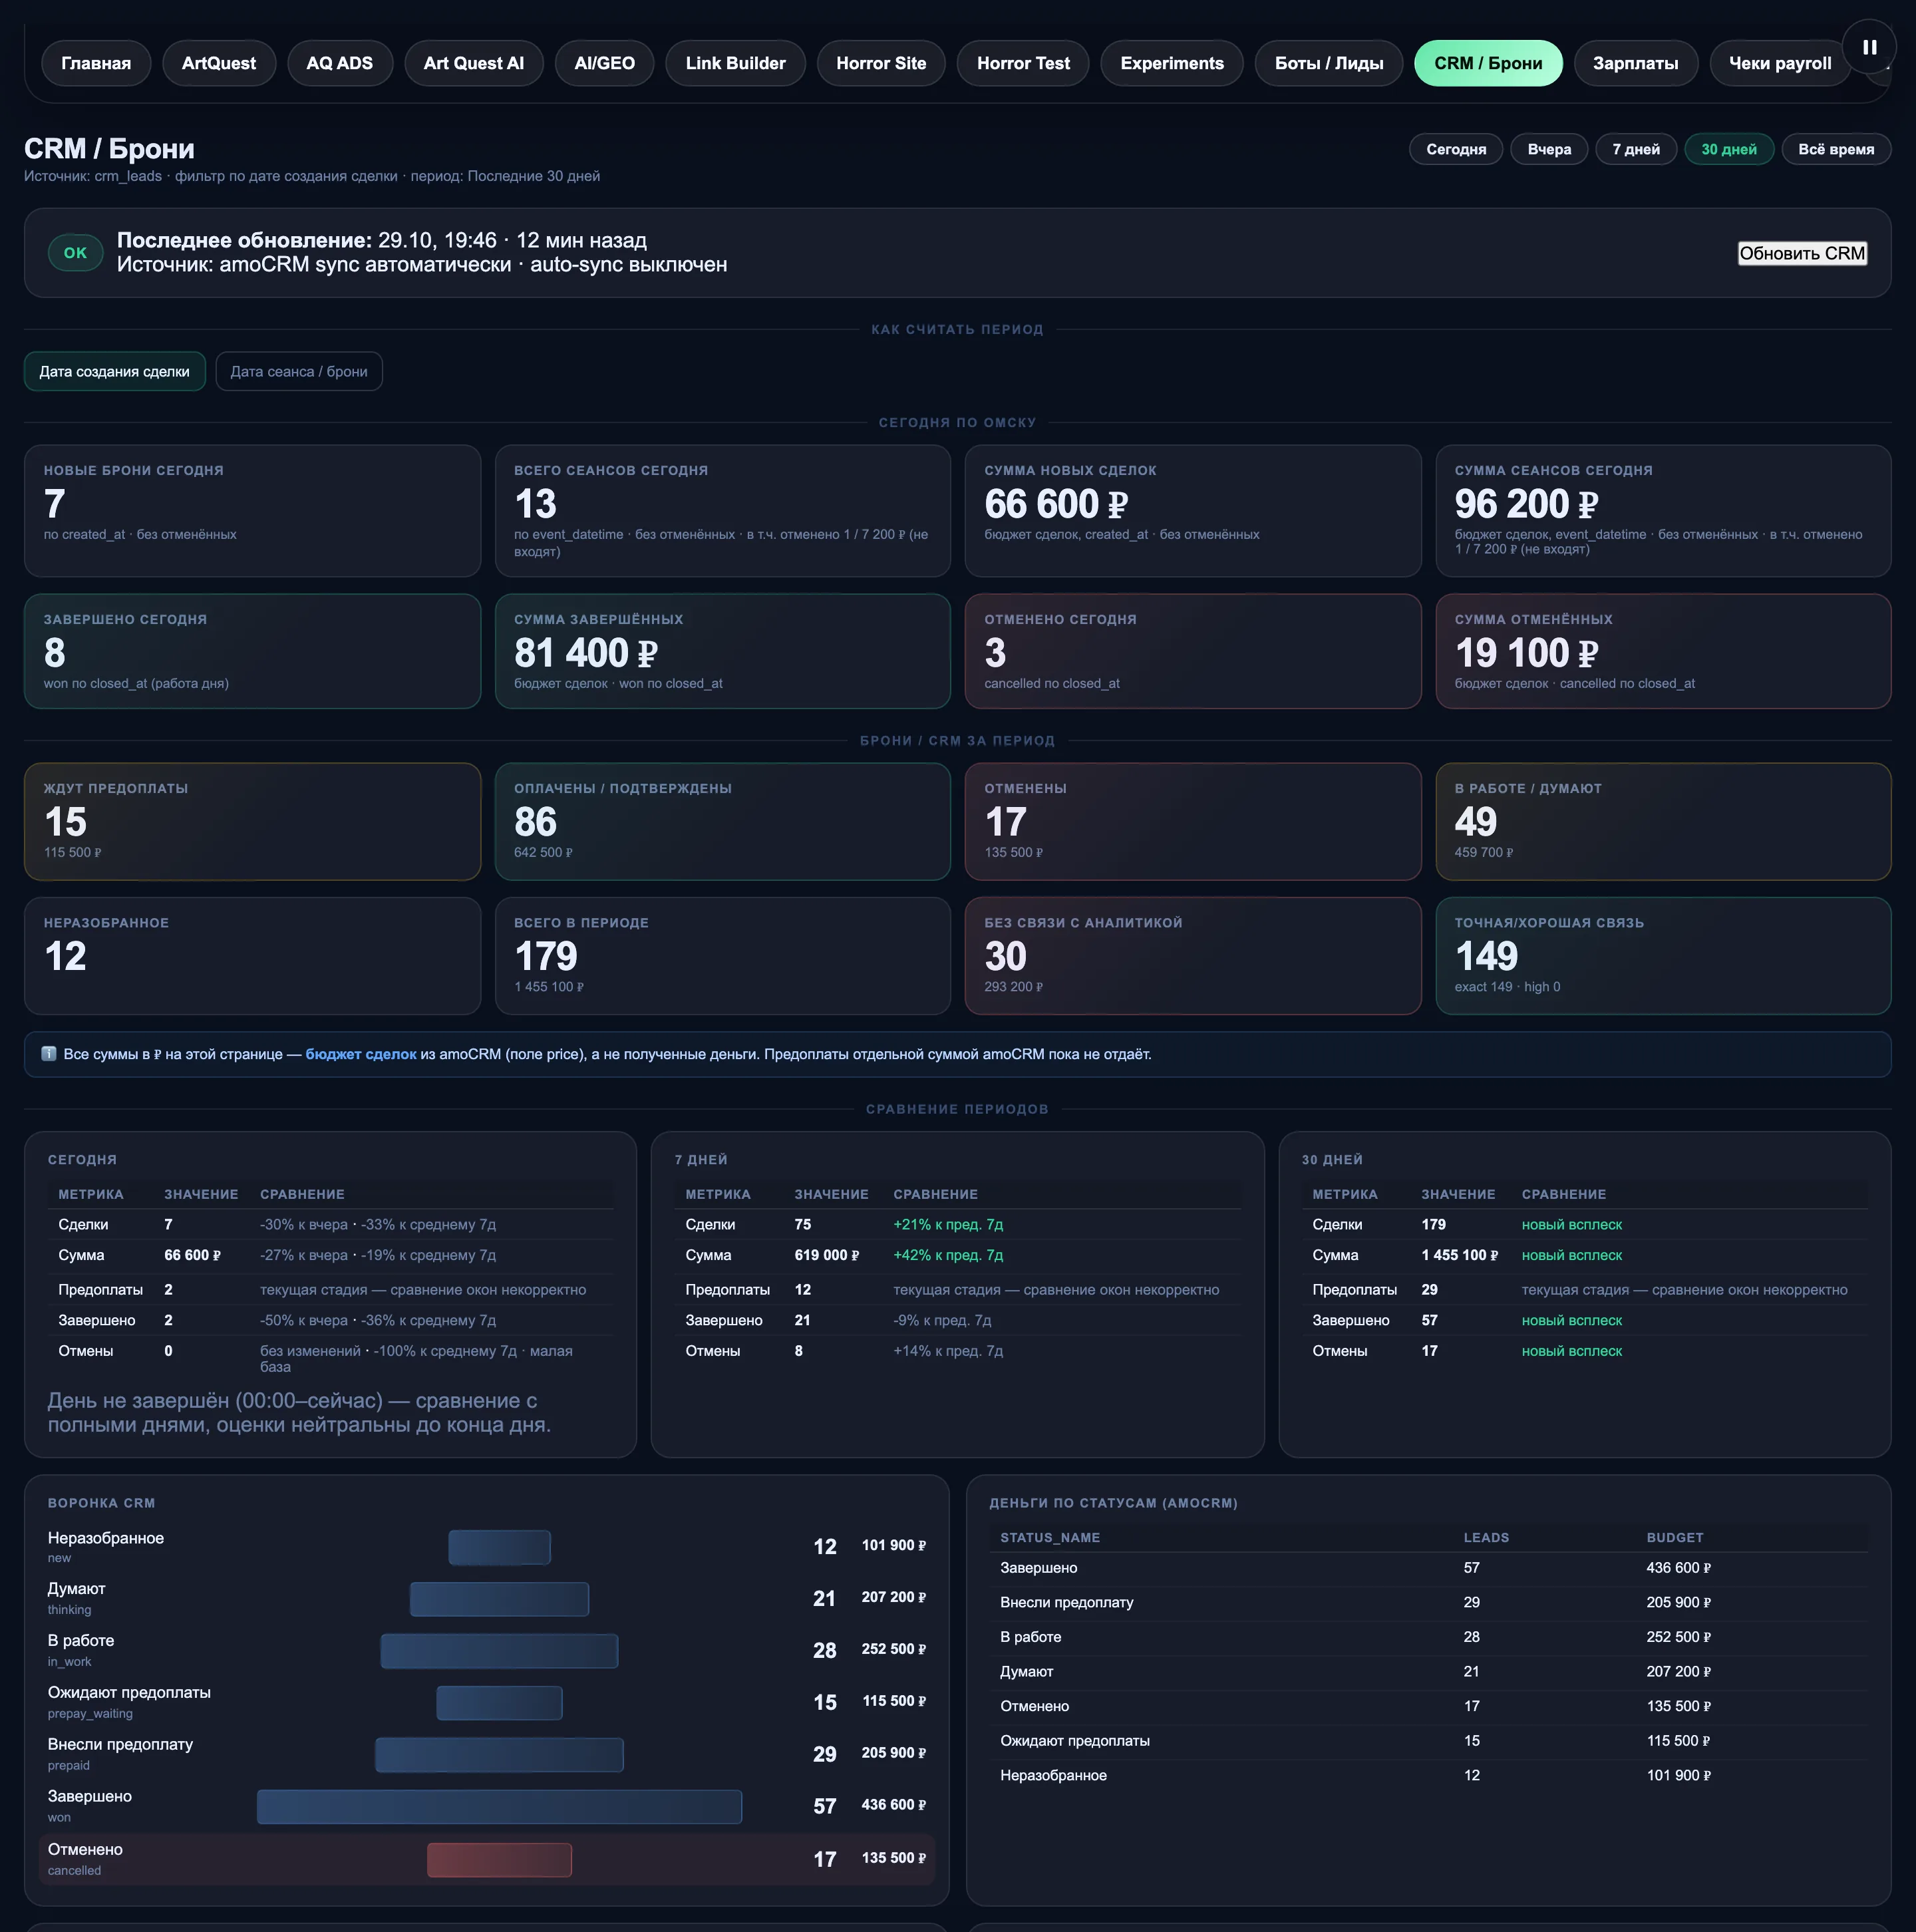Click the pause icon button
1916x1932 pixels.
[x=1869, y=46]
